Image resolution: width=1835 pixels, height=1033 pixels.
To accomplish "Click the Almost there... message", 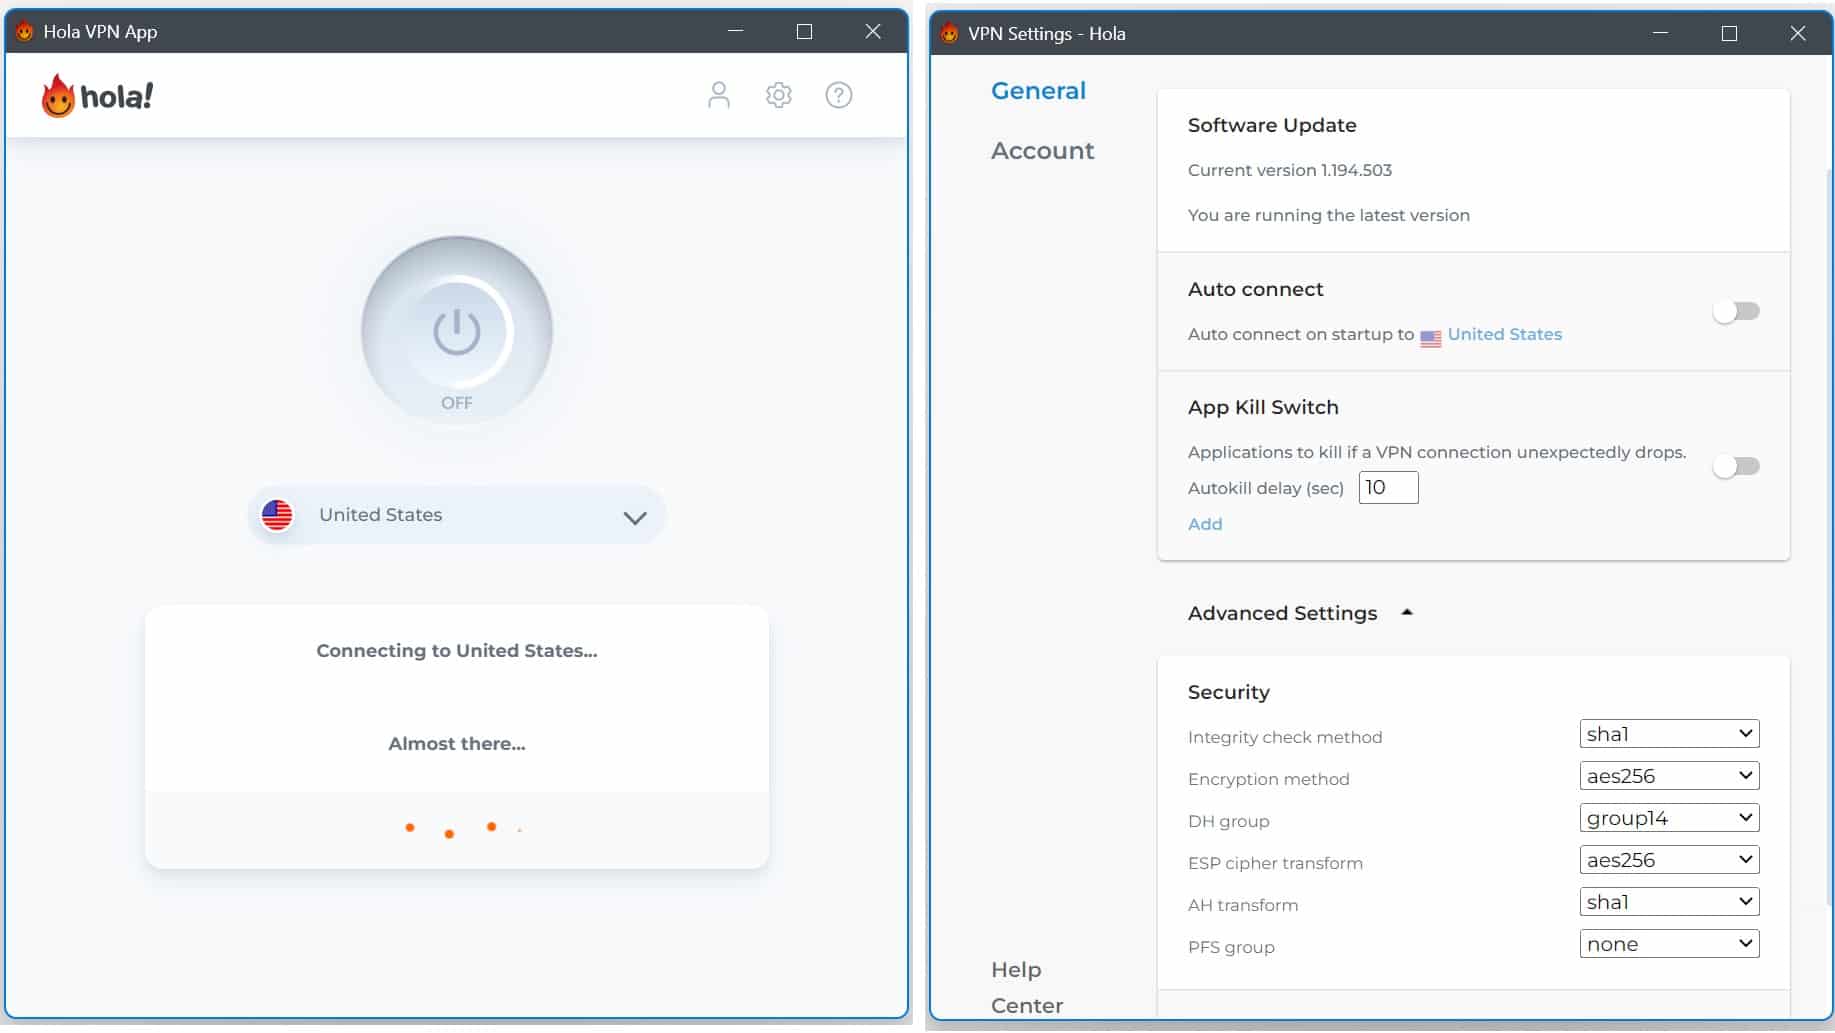I will (457, 744).
